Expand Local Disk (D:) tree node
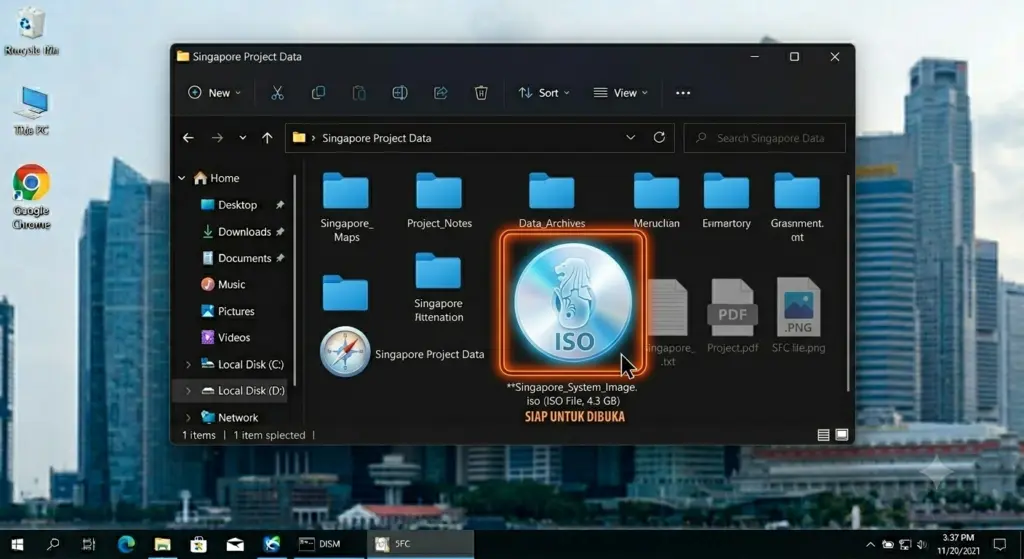This screenshot has width=1024, height=559. tap(188, 391)
